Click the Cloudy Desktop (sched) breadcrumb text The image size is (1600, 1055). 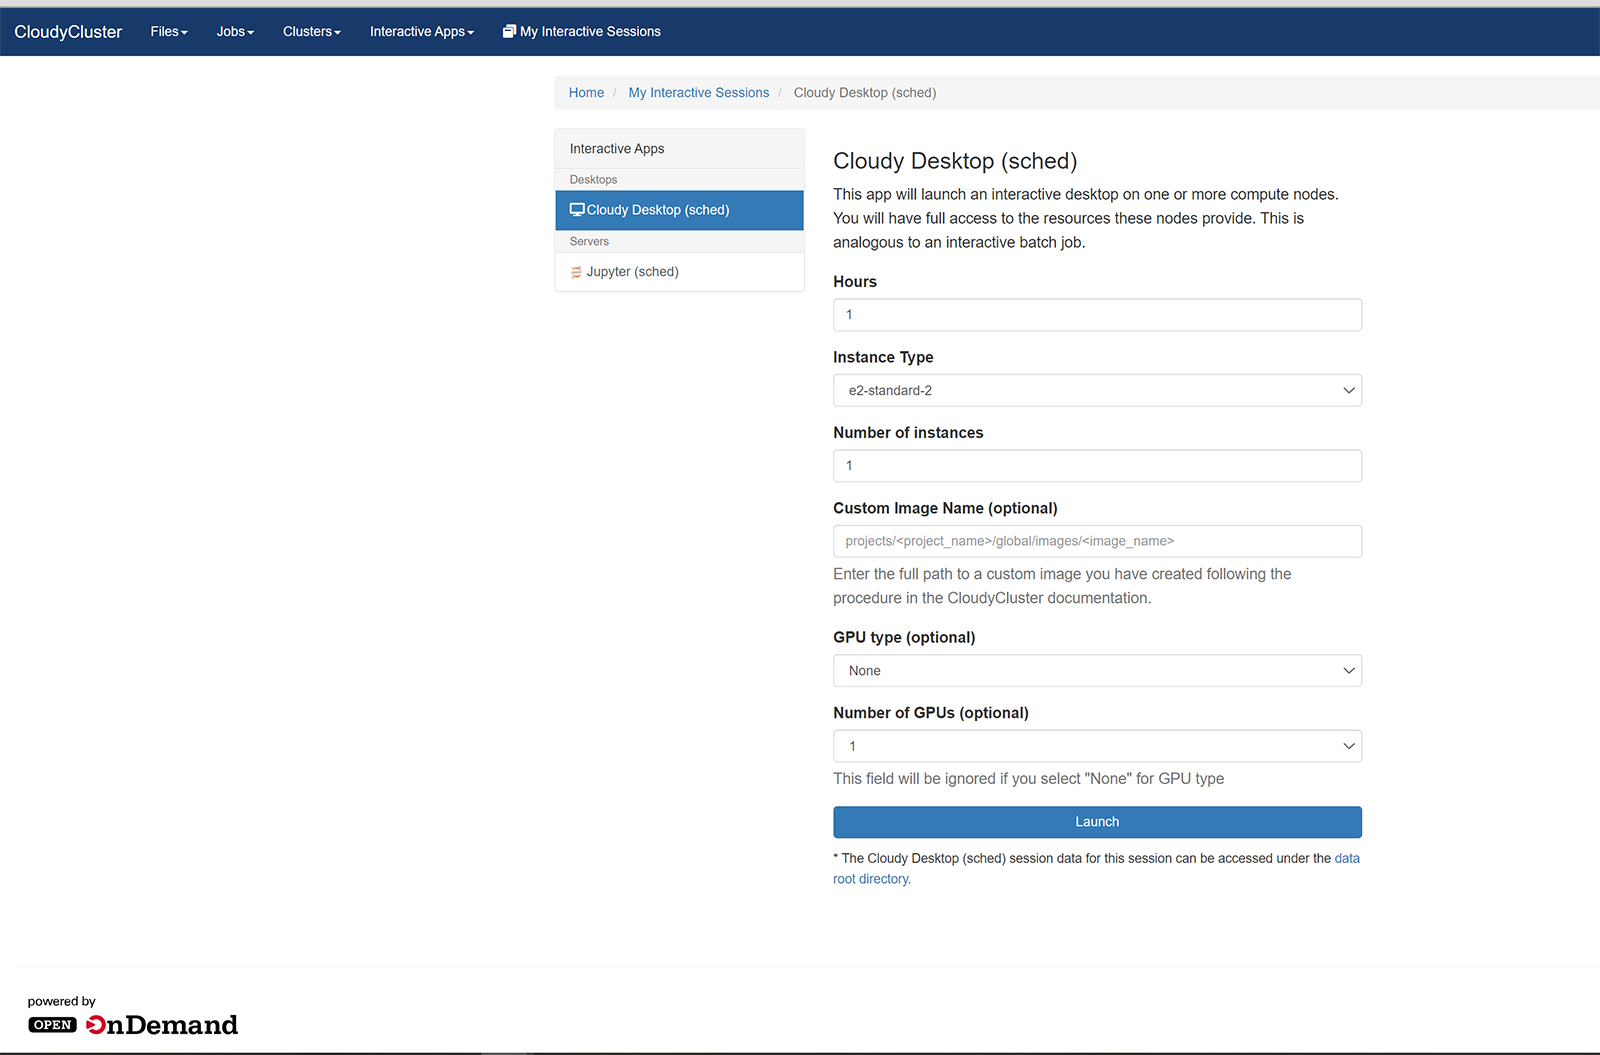(x=865, y=93)
